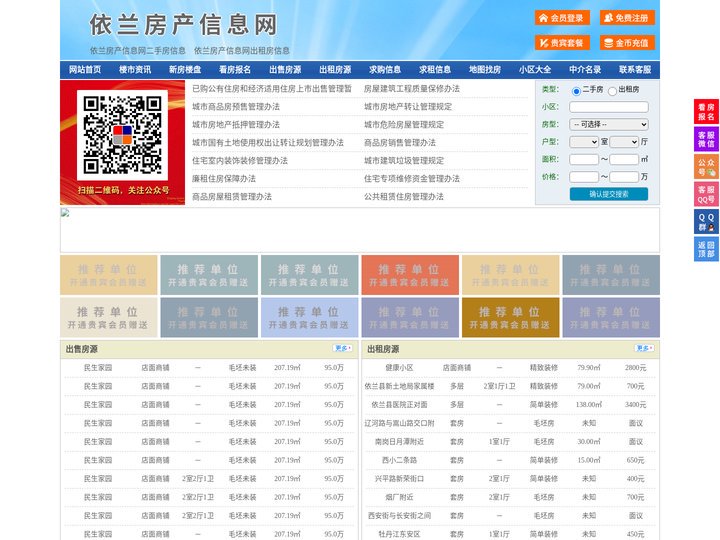720x540 pixels.
Task: Click the minimum 价格 input field
Action: (x=584, y=177)
